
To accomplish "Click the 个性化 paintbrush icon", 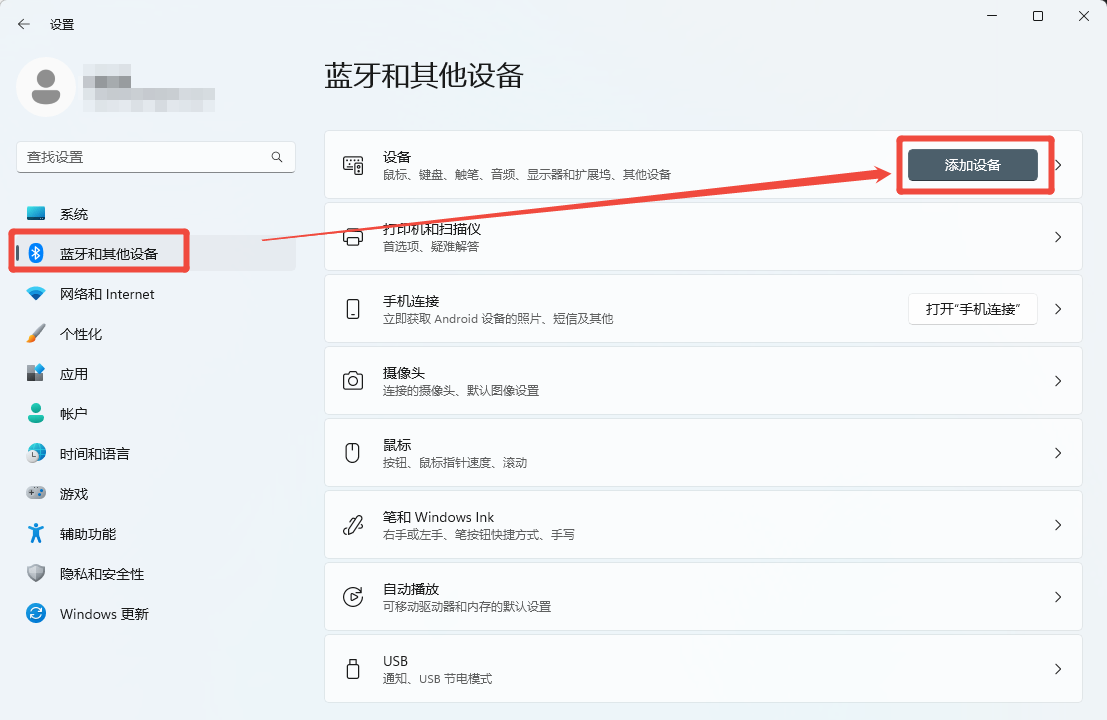I will [36, 334].
